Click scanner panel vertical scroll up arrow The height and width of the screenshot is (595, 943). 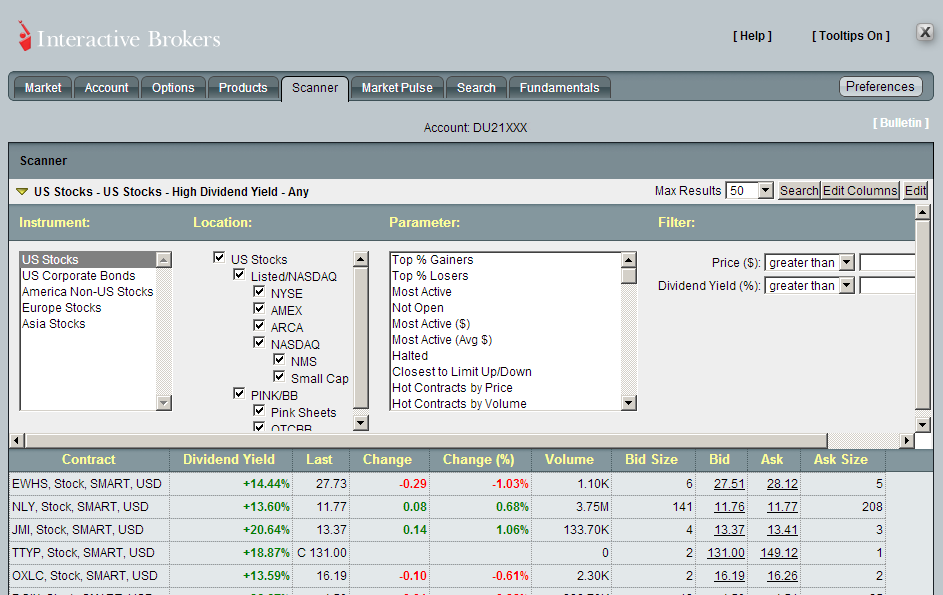pyautogui.click(x=923, y=212)
